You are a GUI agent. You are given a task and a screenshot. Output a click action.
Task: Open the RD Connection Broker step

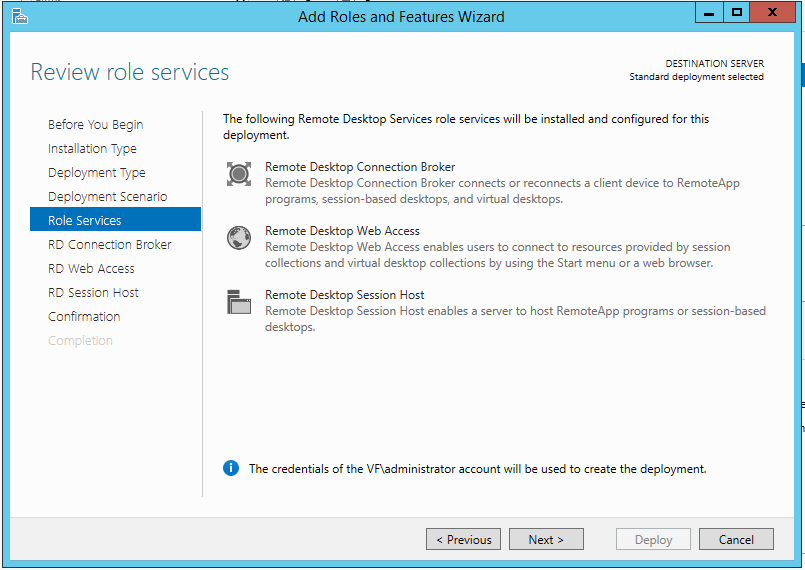click(x=109, y=245)
